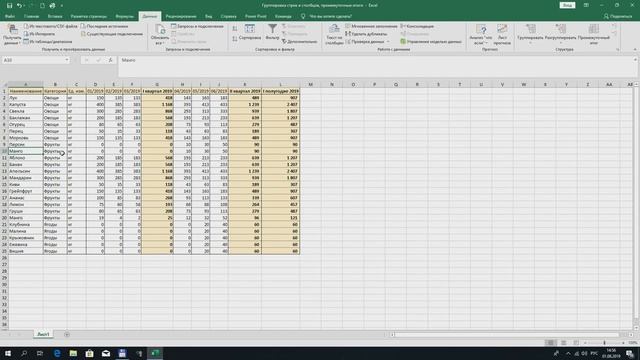This screenshot has width=640, height=360.
Task: Open the Power Pivot tab
Action: 256,16
